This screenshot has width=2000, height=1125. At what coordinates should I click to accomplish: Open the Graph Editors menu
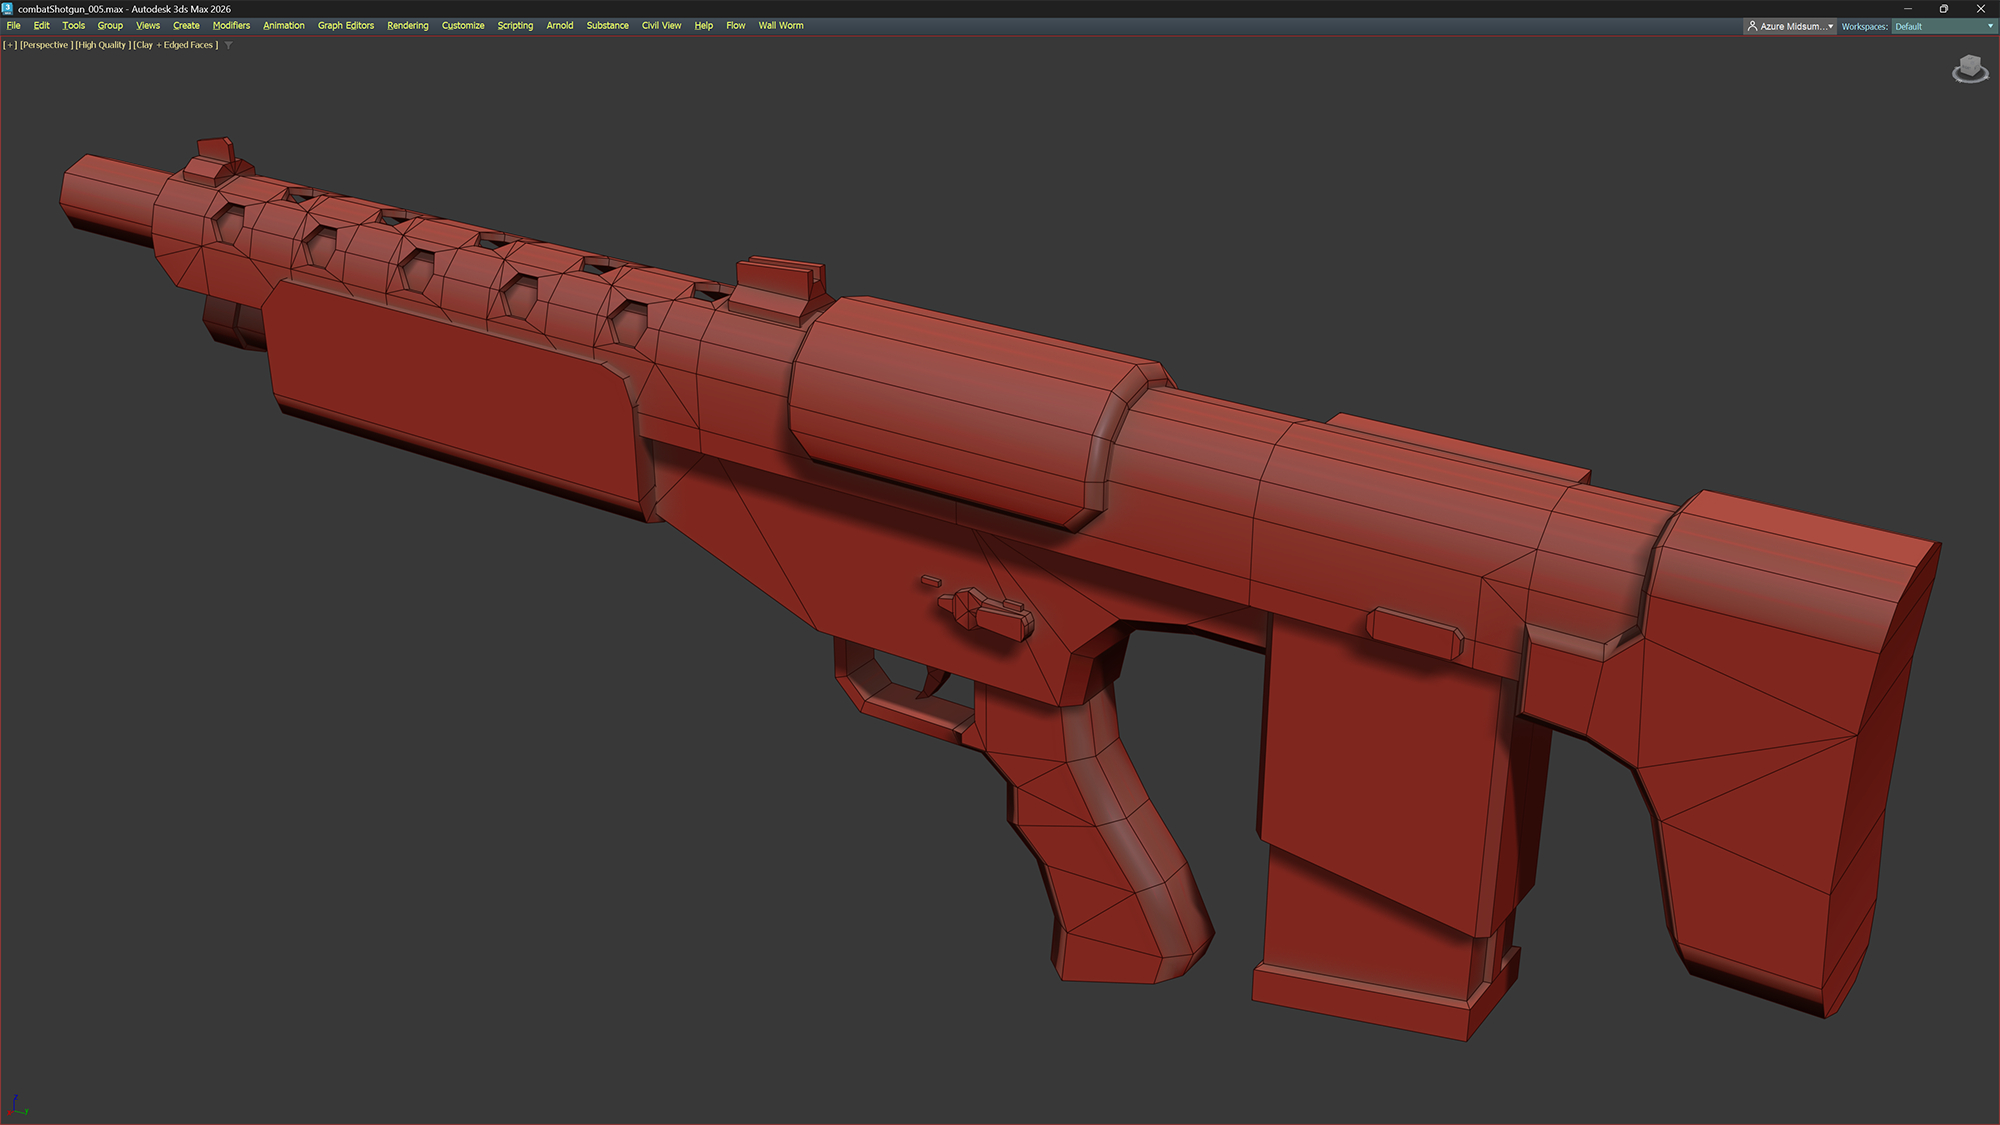(345, 26)
